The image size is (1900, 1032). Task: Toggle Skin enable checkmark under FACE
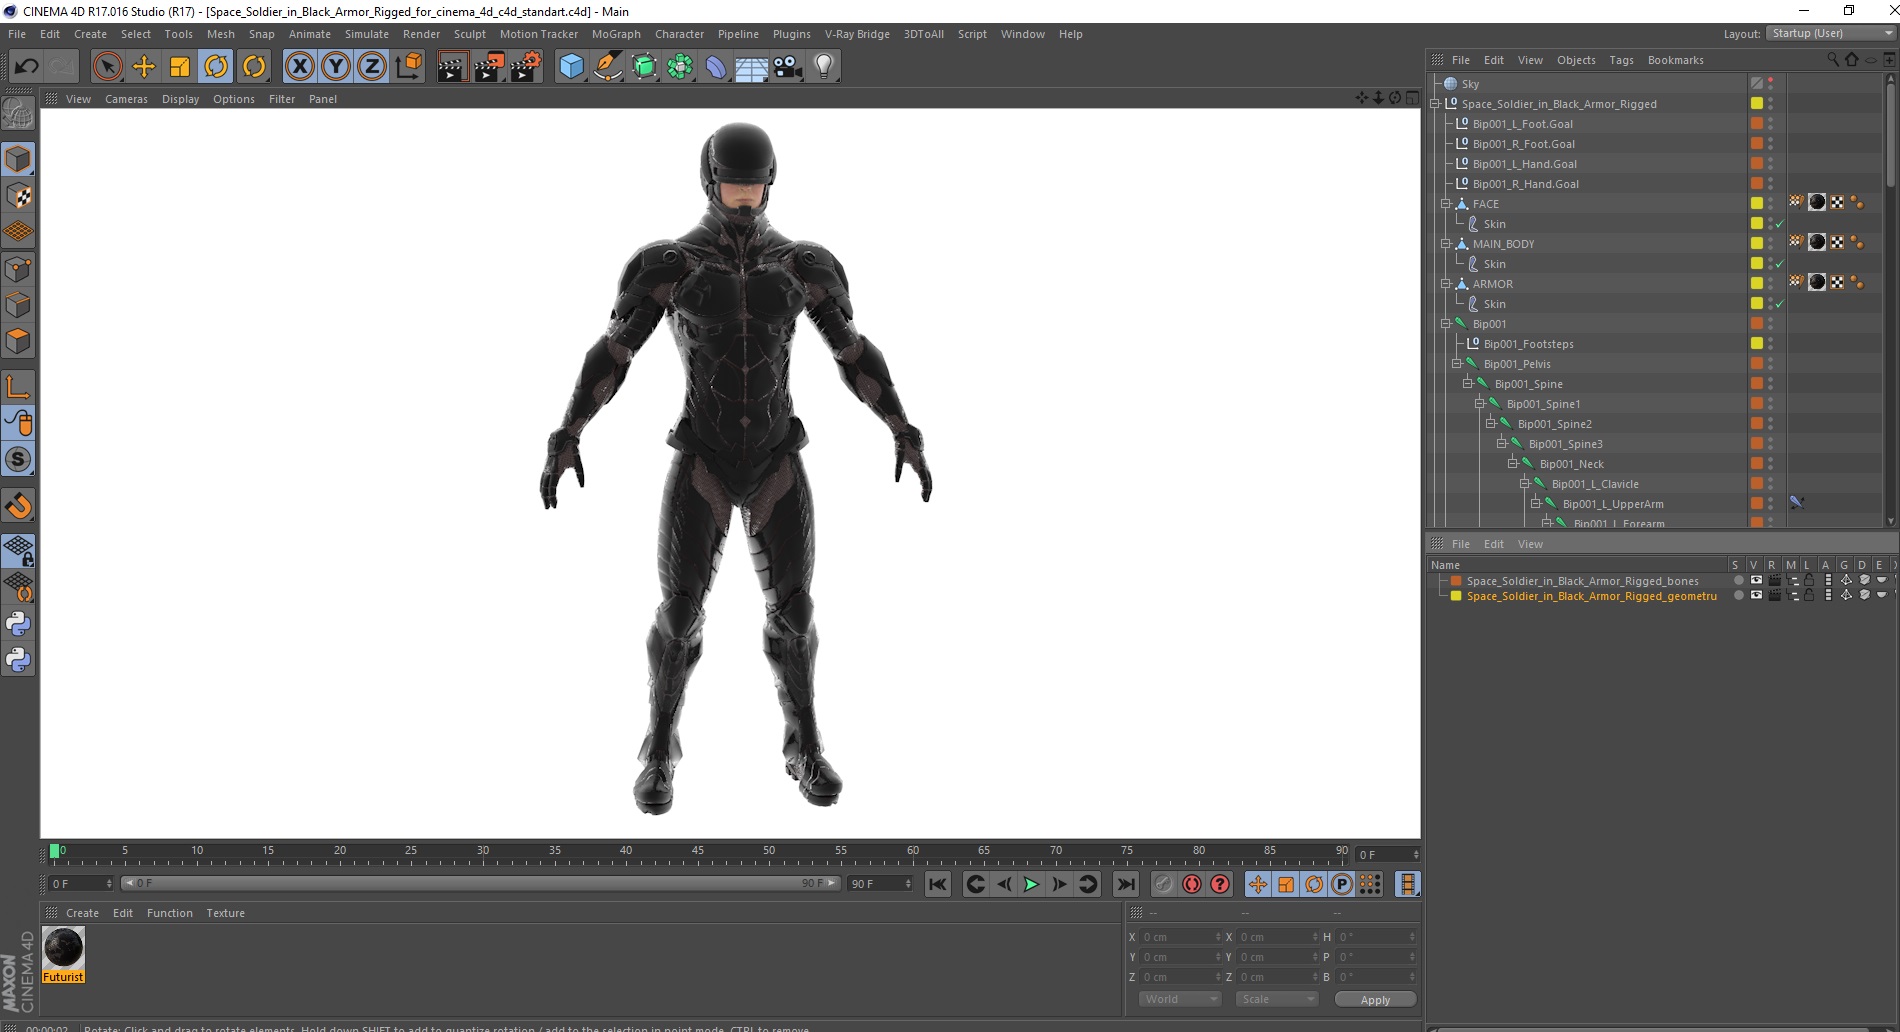[1780, 224]
